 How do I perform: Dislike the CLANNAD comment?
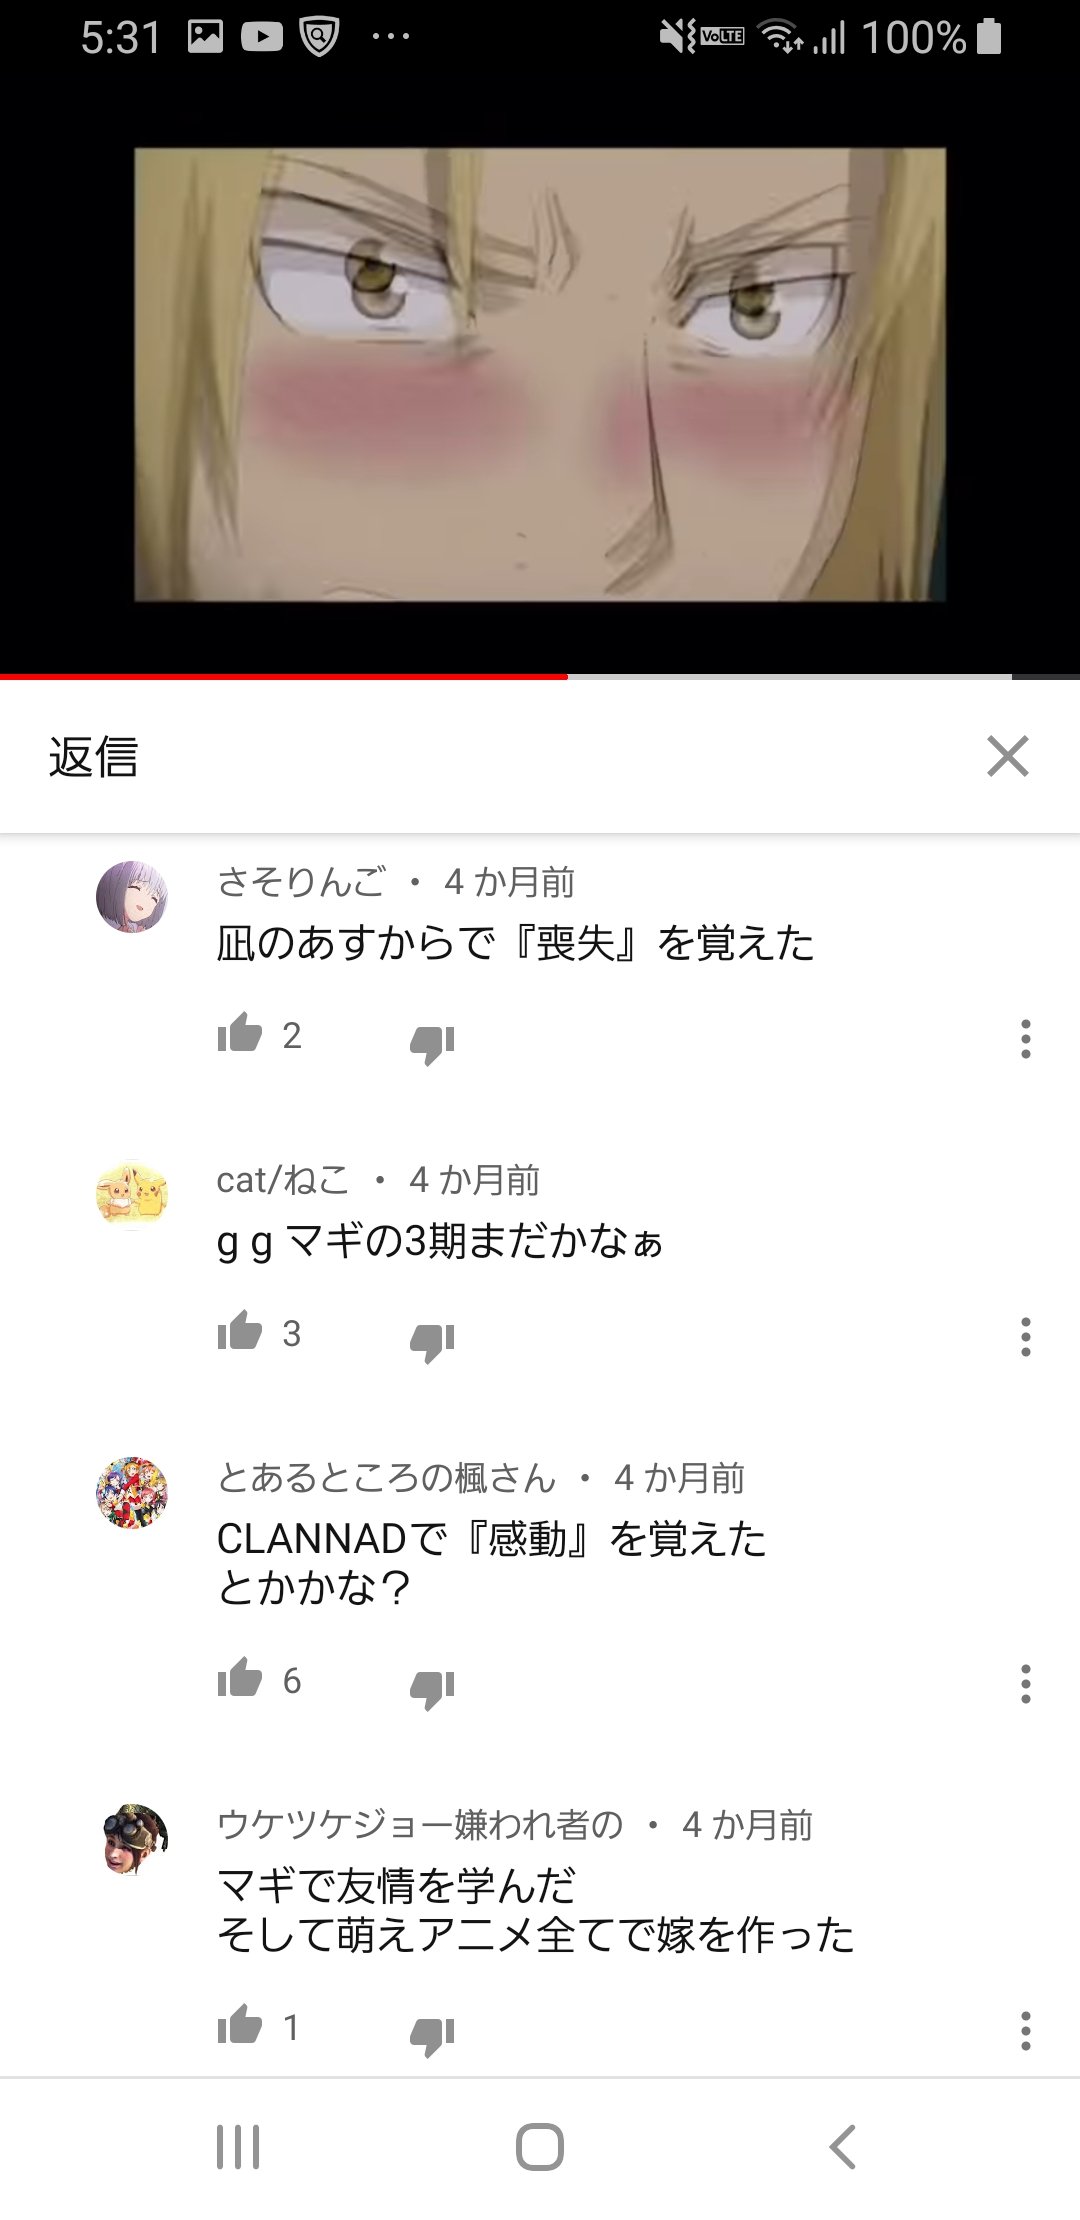[x=432, y=1688]
